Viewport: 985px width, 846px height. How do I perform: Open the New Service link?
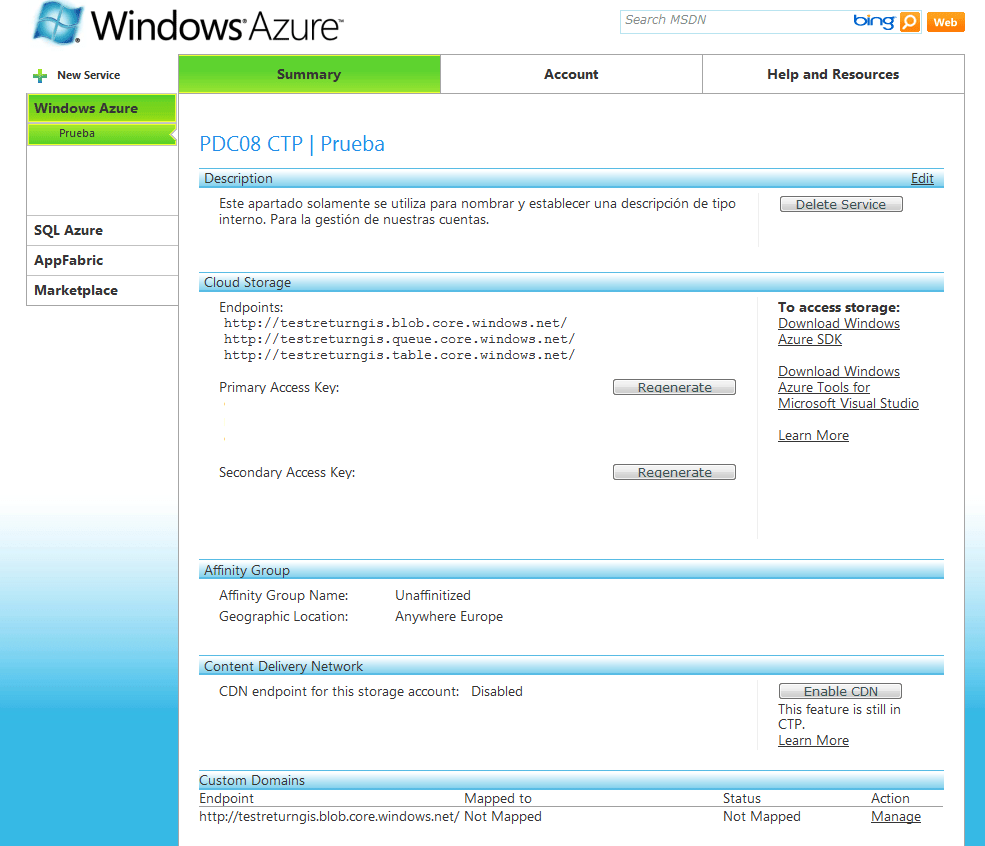pyautogui.click(x=89, y=75)
